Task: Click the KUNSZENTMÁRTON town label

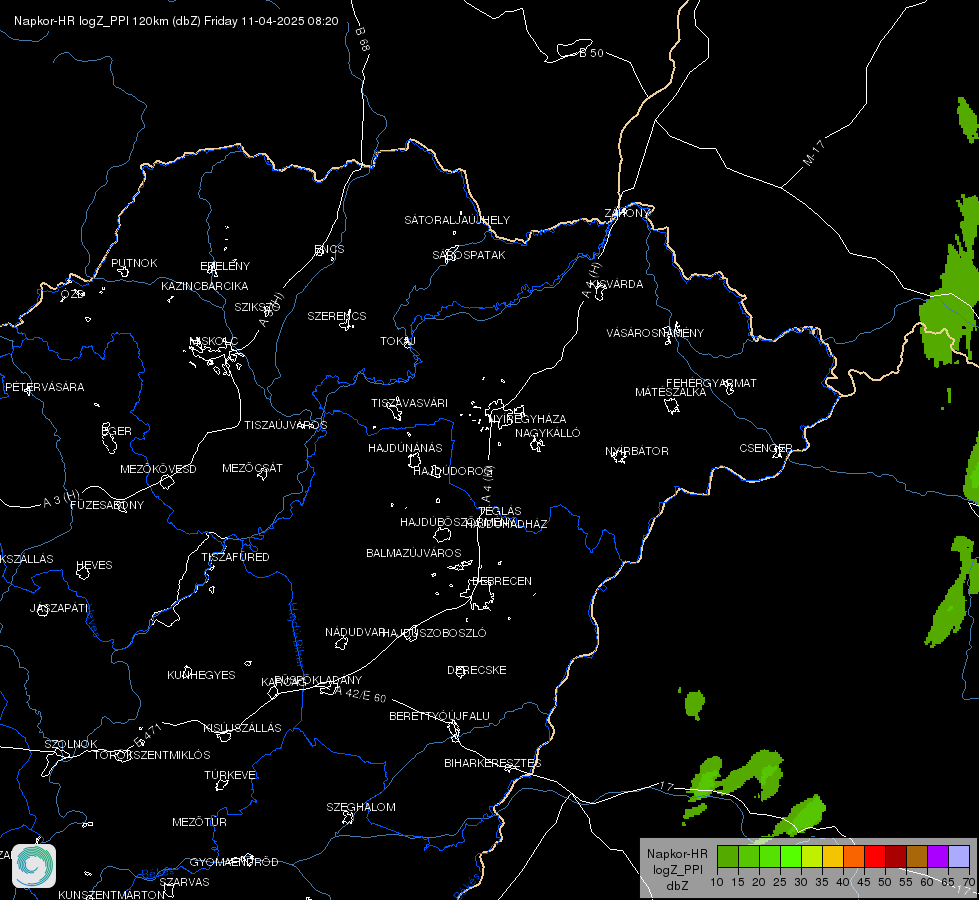Action: [112, 894]
